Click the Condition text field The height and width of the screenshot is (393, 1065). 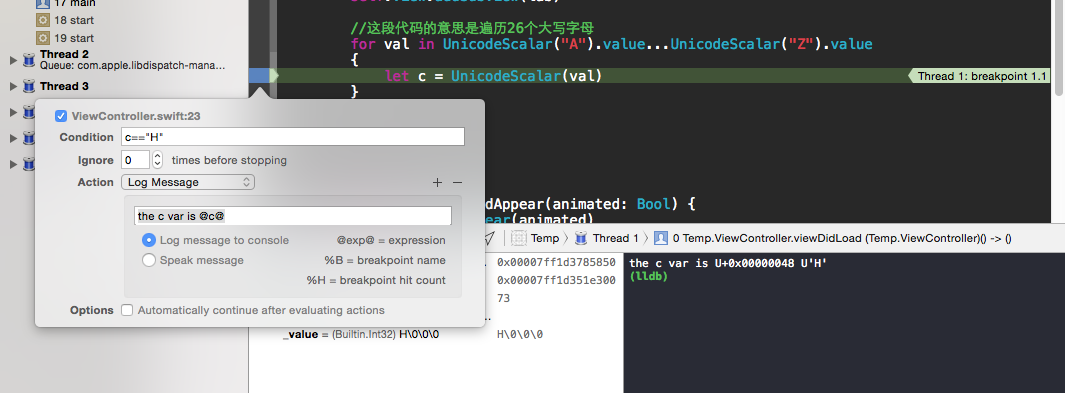pyautogui.click(x=293, y=136)
